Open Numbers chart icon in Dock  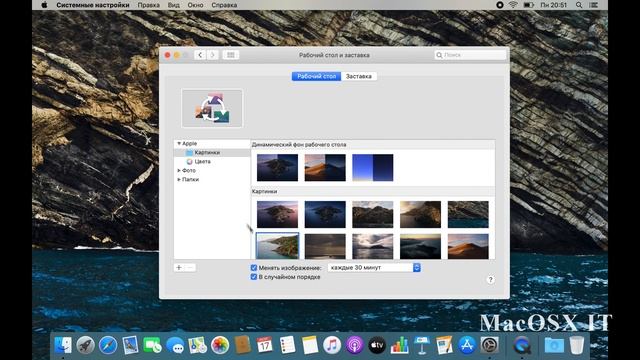click(400, 345)
